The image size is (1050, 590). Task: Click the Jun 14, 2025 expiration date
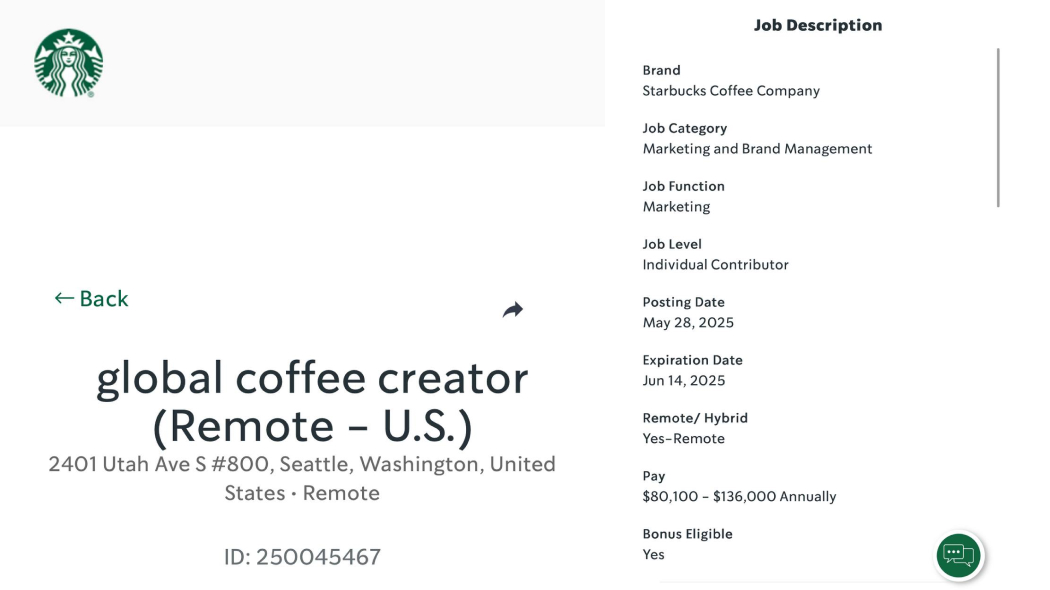point(684,380)
